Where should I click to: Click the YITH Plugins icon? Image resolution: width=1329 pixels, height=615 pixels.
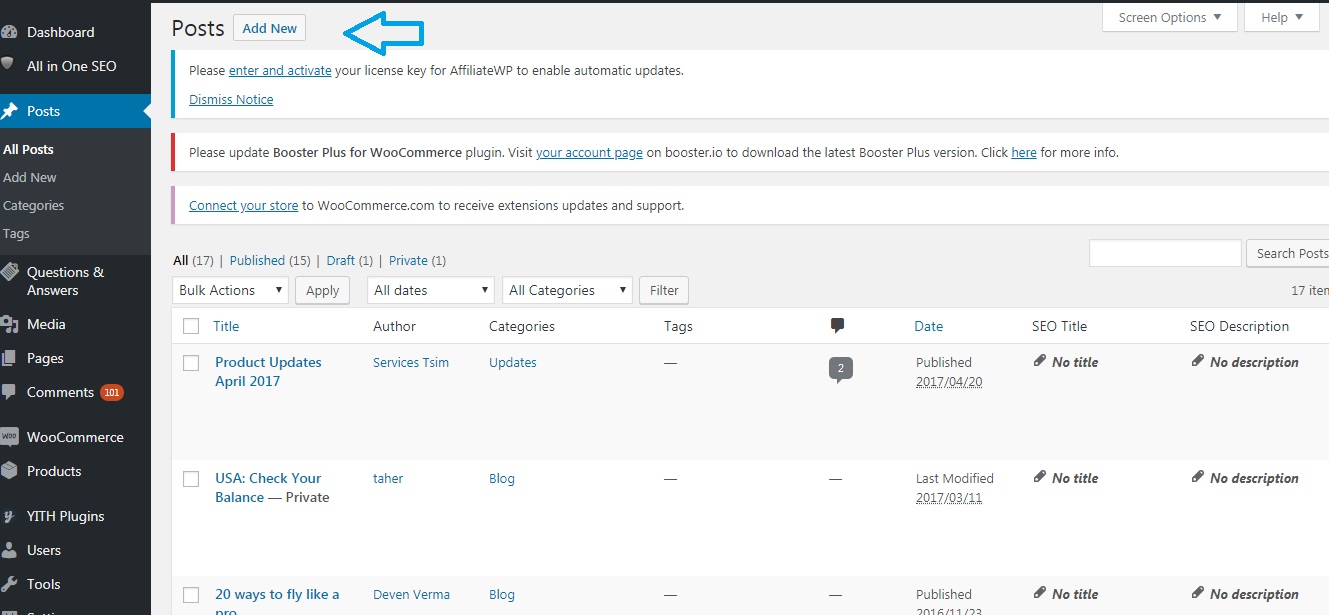9,516
